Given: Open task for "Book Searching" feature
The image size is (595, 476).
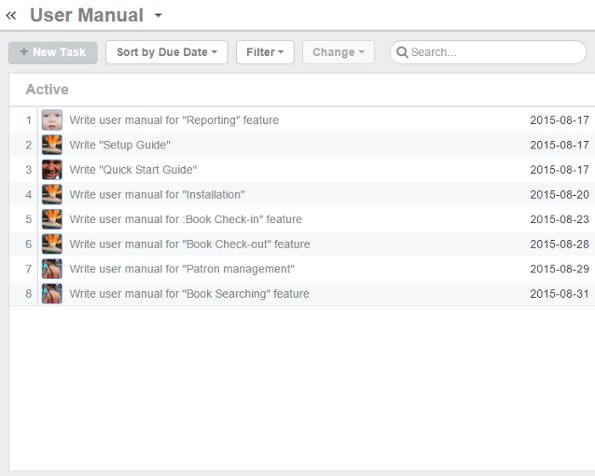Looking at the screenshot, I should pyautogui.click(x=189, y=293).
